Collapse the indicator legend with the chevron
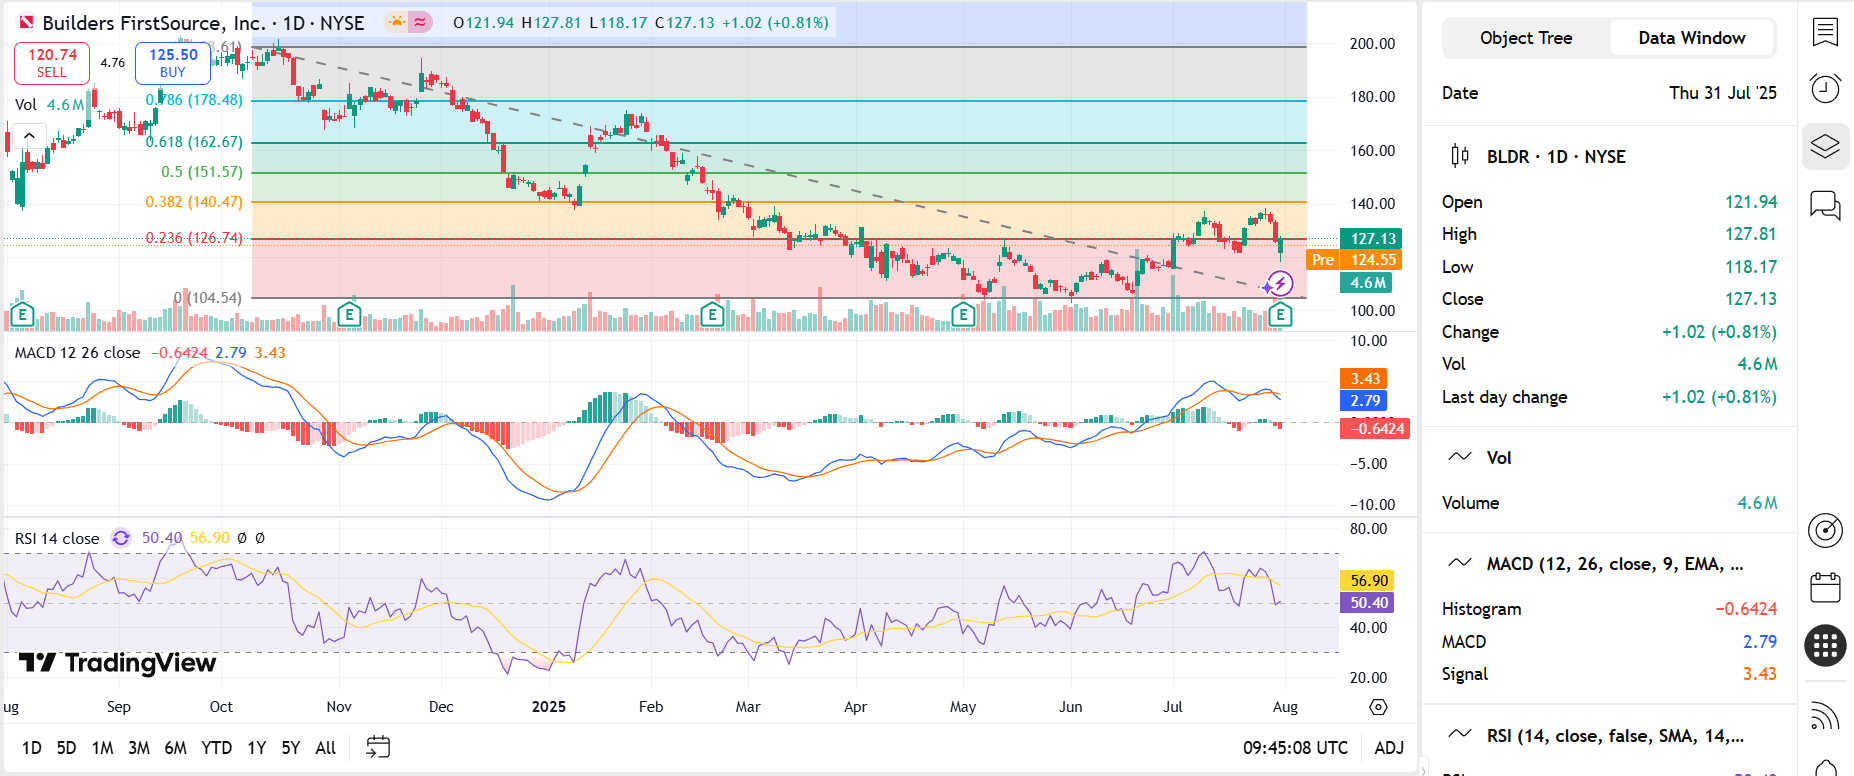This screenshot has height=776, width=1854. (29, 136)
